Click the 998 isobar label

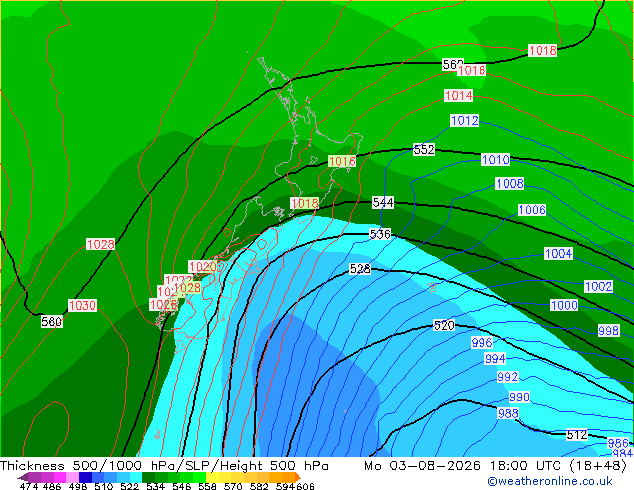click(608, 330)
